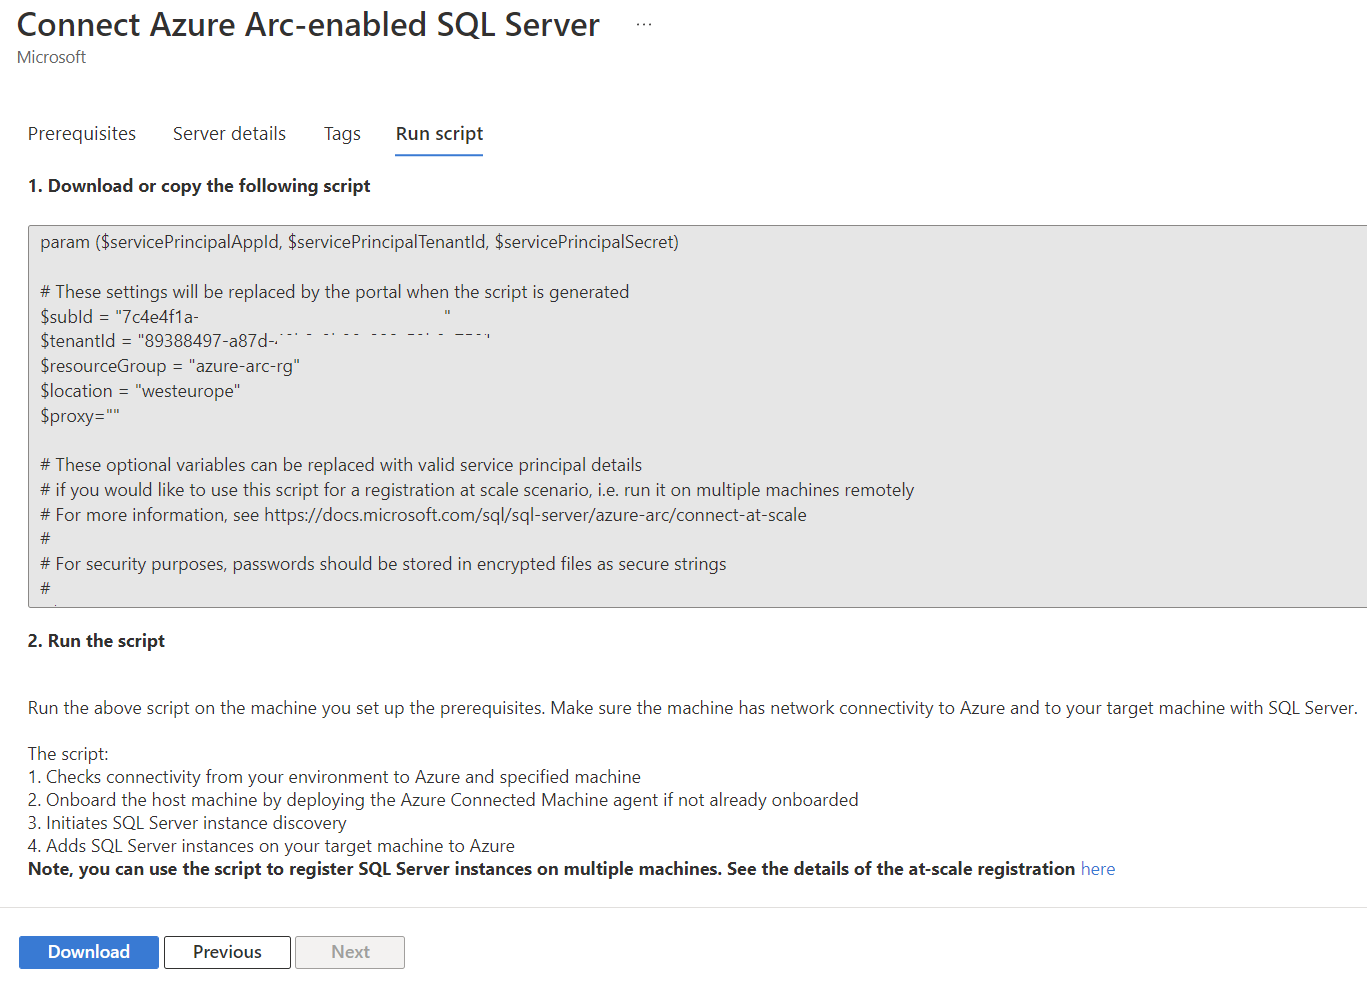The image size is (1367, 985).
Task: Click the param line in the script box
Action: pyautogui.click(x=360, y=242)
